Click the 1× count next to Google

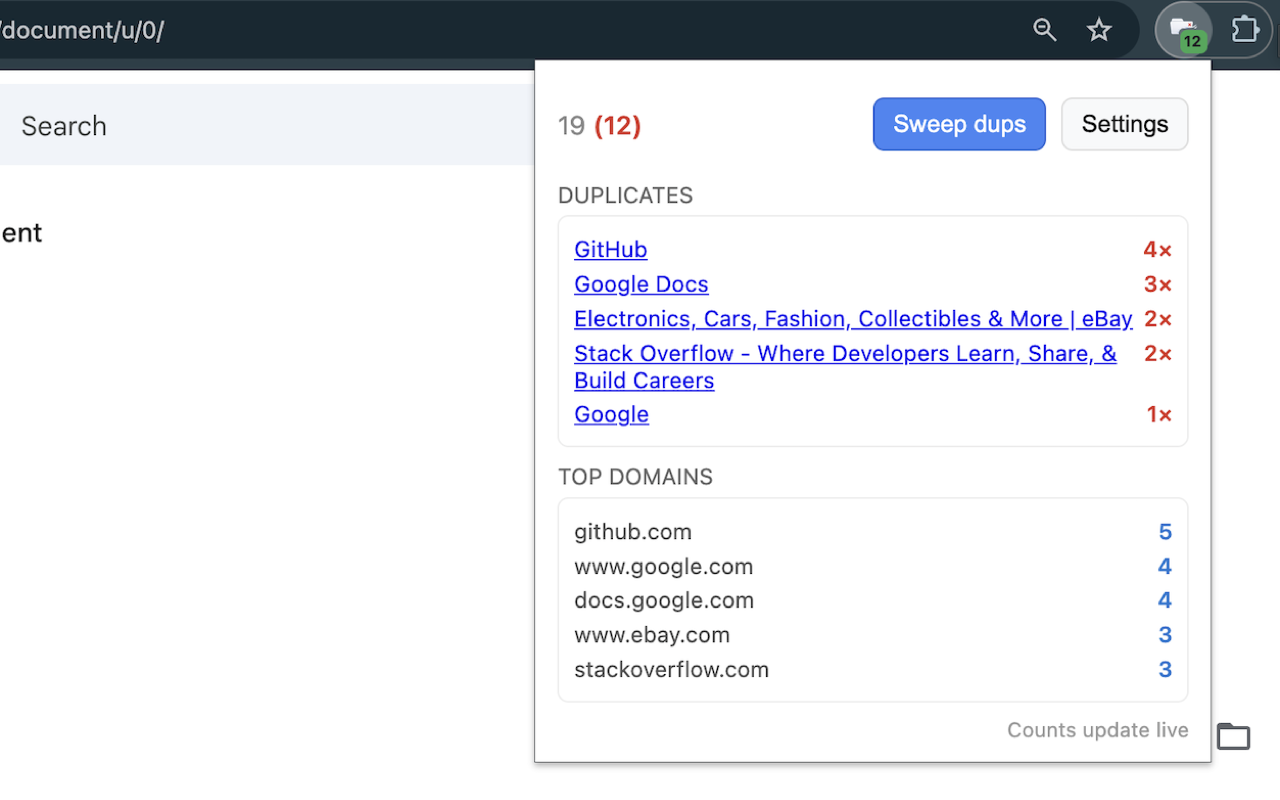pyautogui.click(x=1159, y=414)
